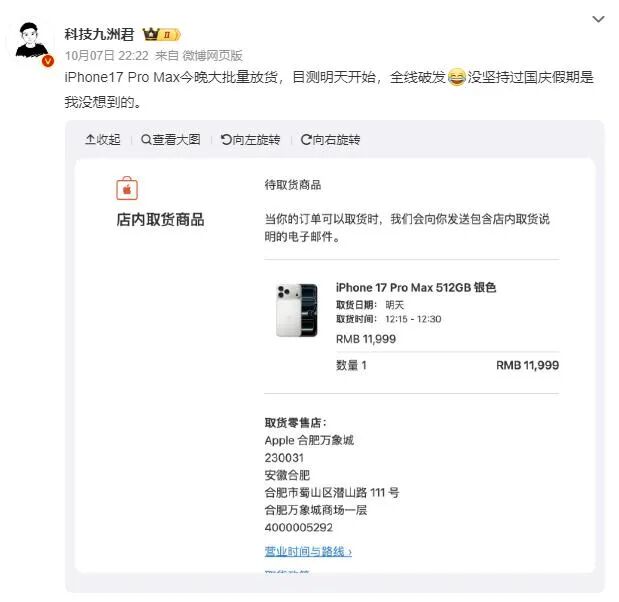Click the counter-clockwise rotate arrow icon
The height and width of the screenshot is (602, 619).
click(226, 140)
